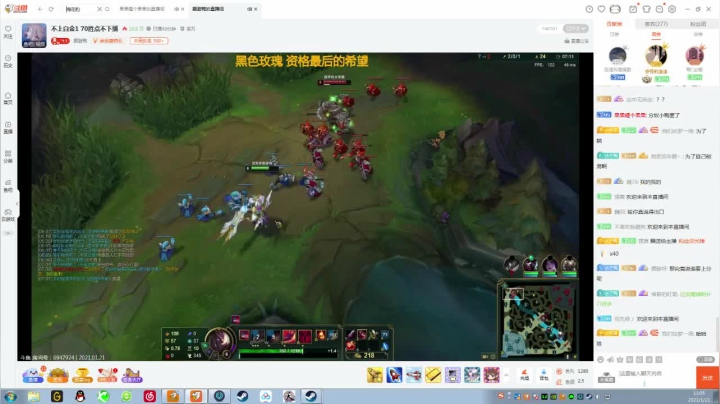Screen dimensions: 720x404
Task: Open the shirt skin icon in title bar
Action: point(647,9)
